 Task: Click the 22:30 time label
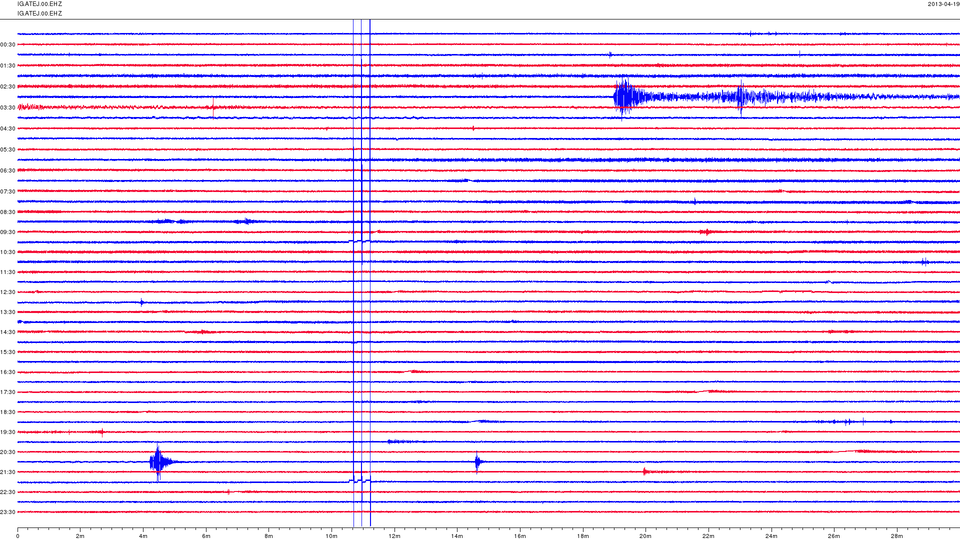click(x=8, y=492)
